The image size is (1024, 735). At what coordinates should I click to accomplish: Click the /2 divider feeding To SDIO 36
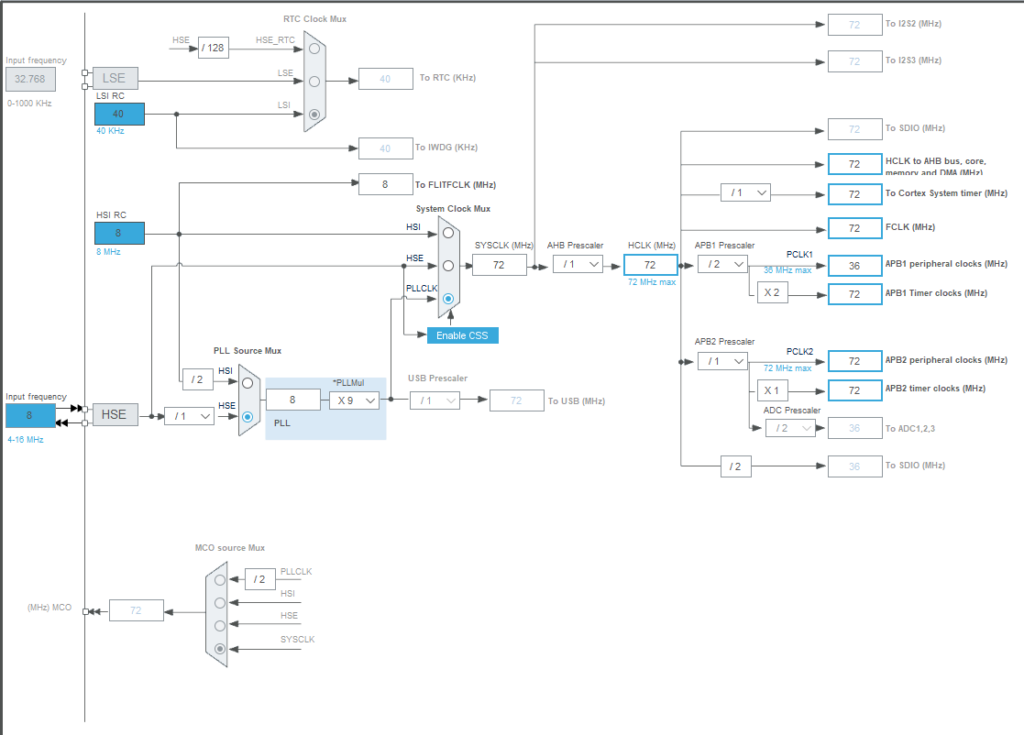(x=736, y=466)
